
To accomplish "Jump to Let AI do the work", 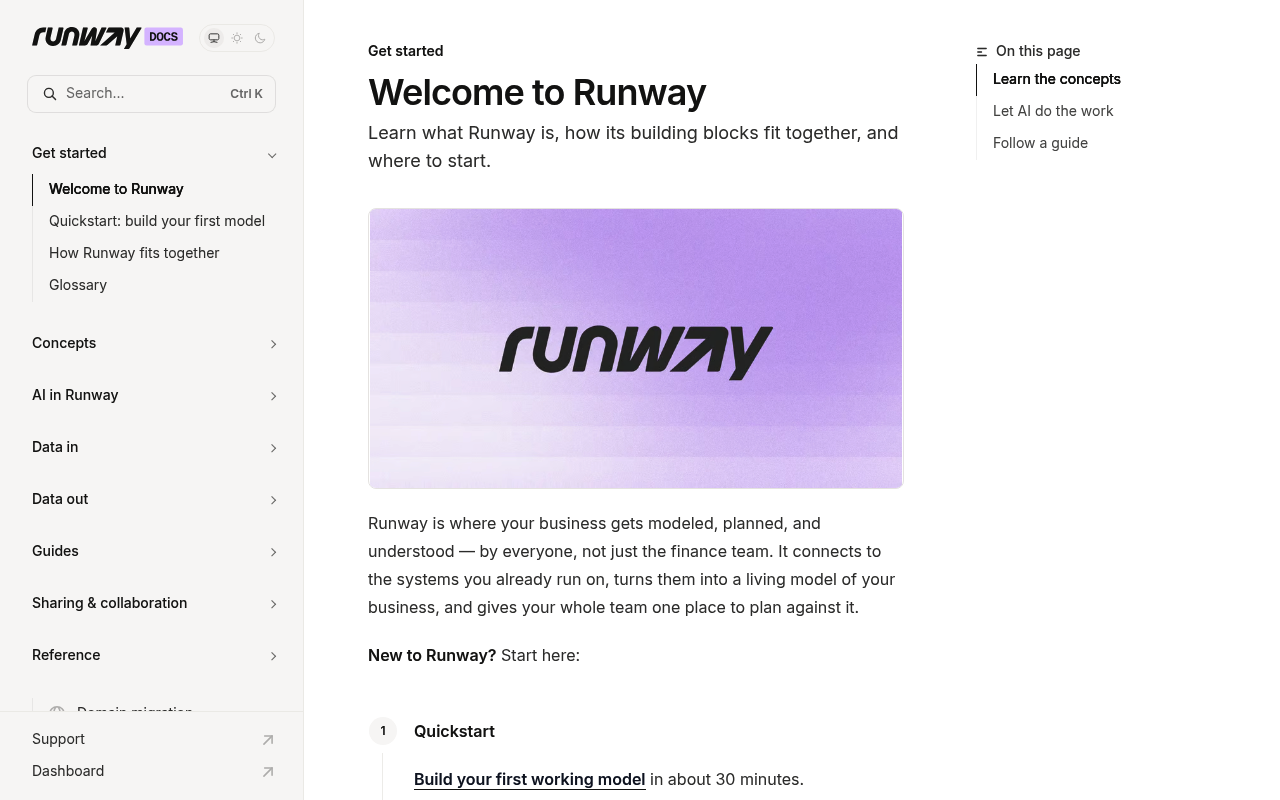I will click(x=1053, y=111).
